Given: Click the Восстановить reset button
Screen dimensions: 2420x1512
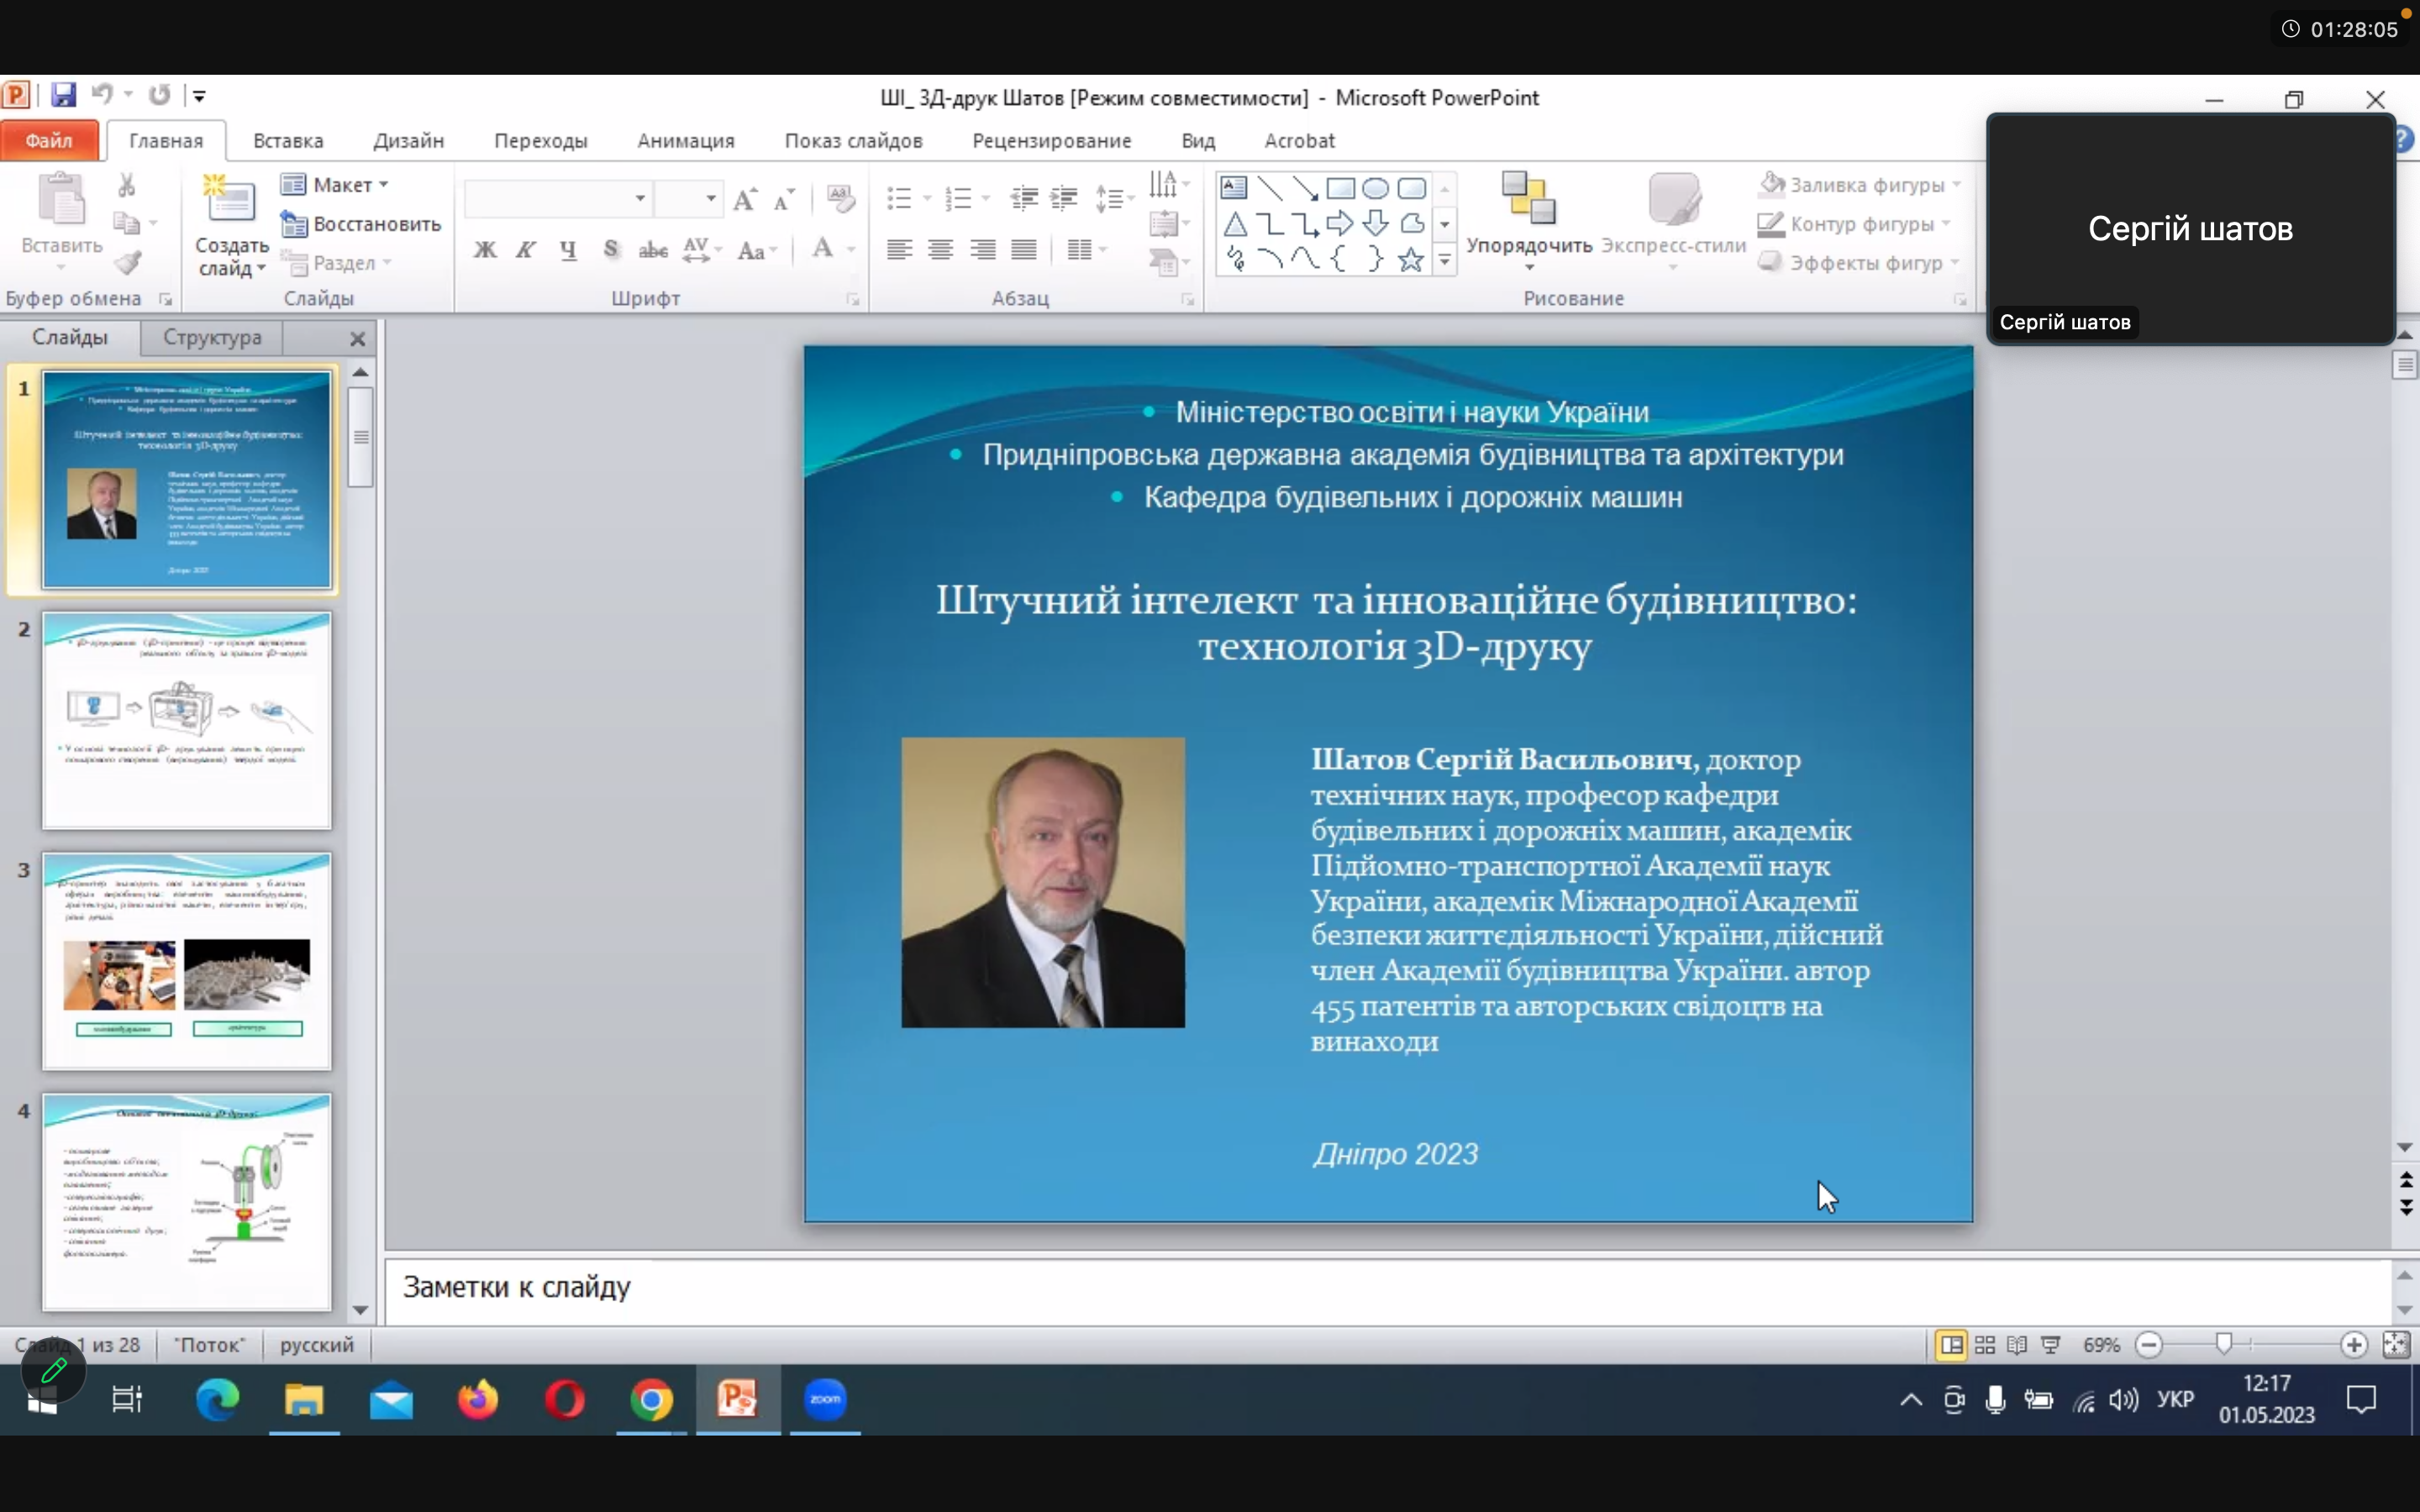Looking at the screenshot, I should (x=361, y=224).
